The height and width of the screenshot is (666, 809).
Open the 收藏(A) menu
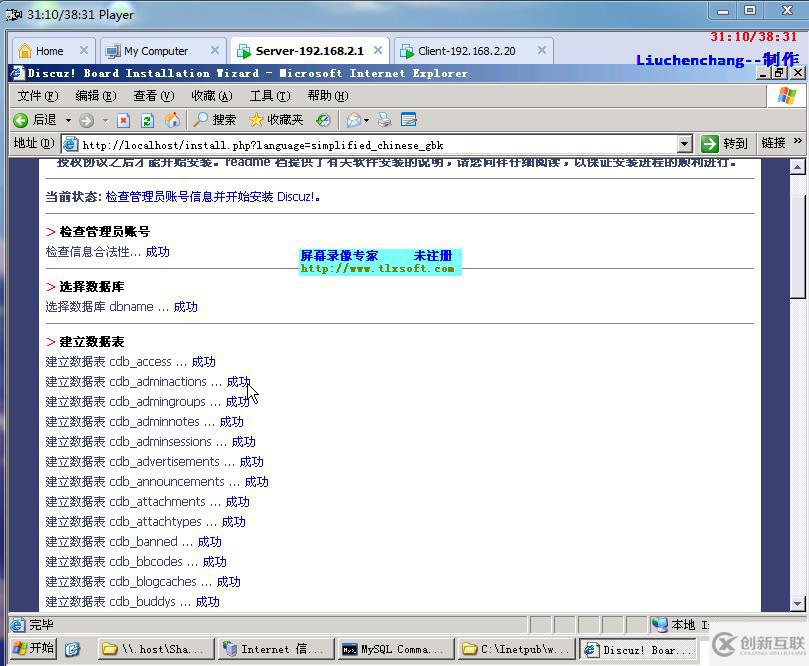point(212,96)
